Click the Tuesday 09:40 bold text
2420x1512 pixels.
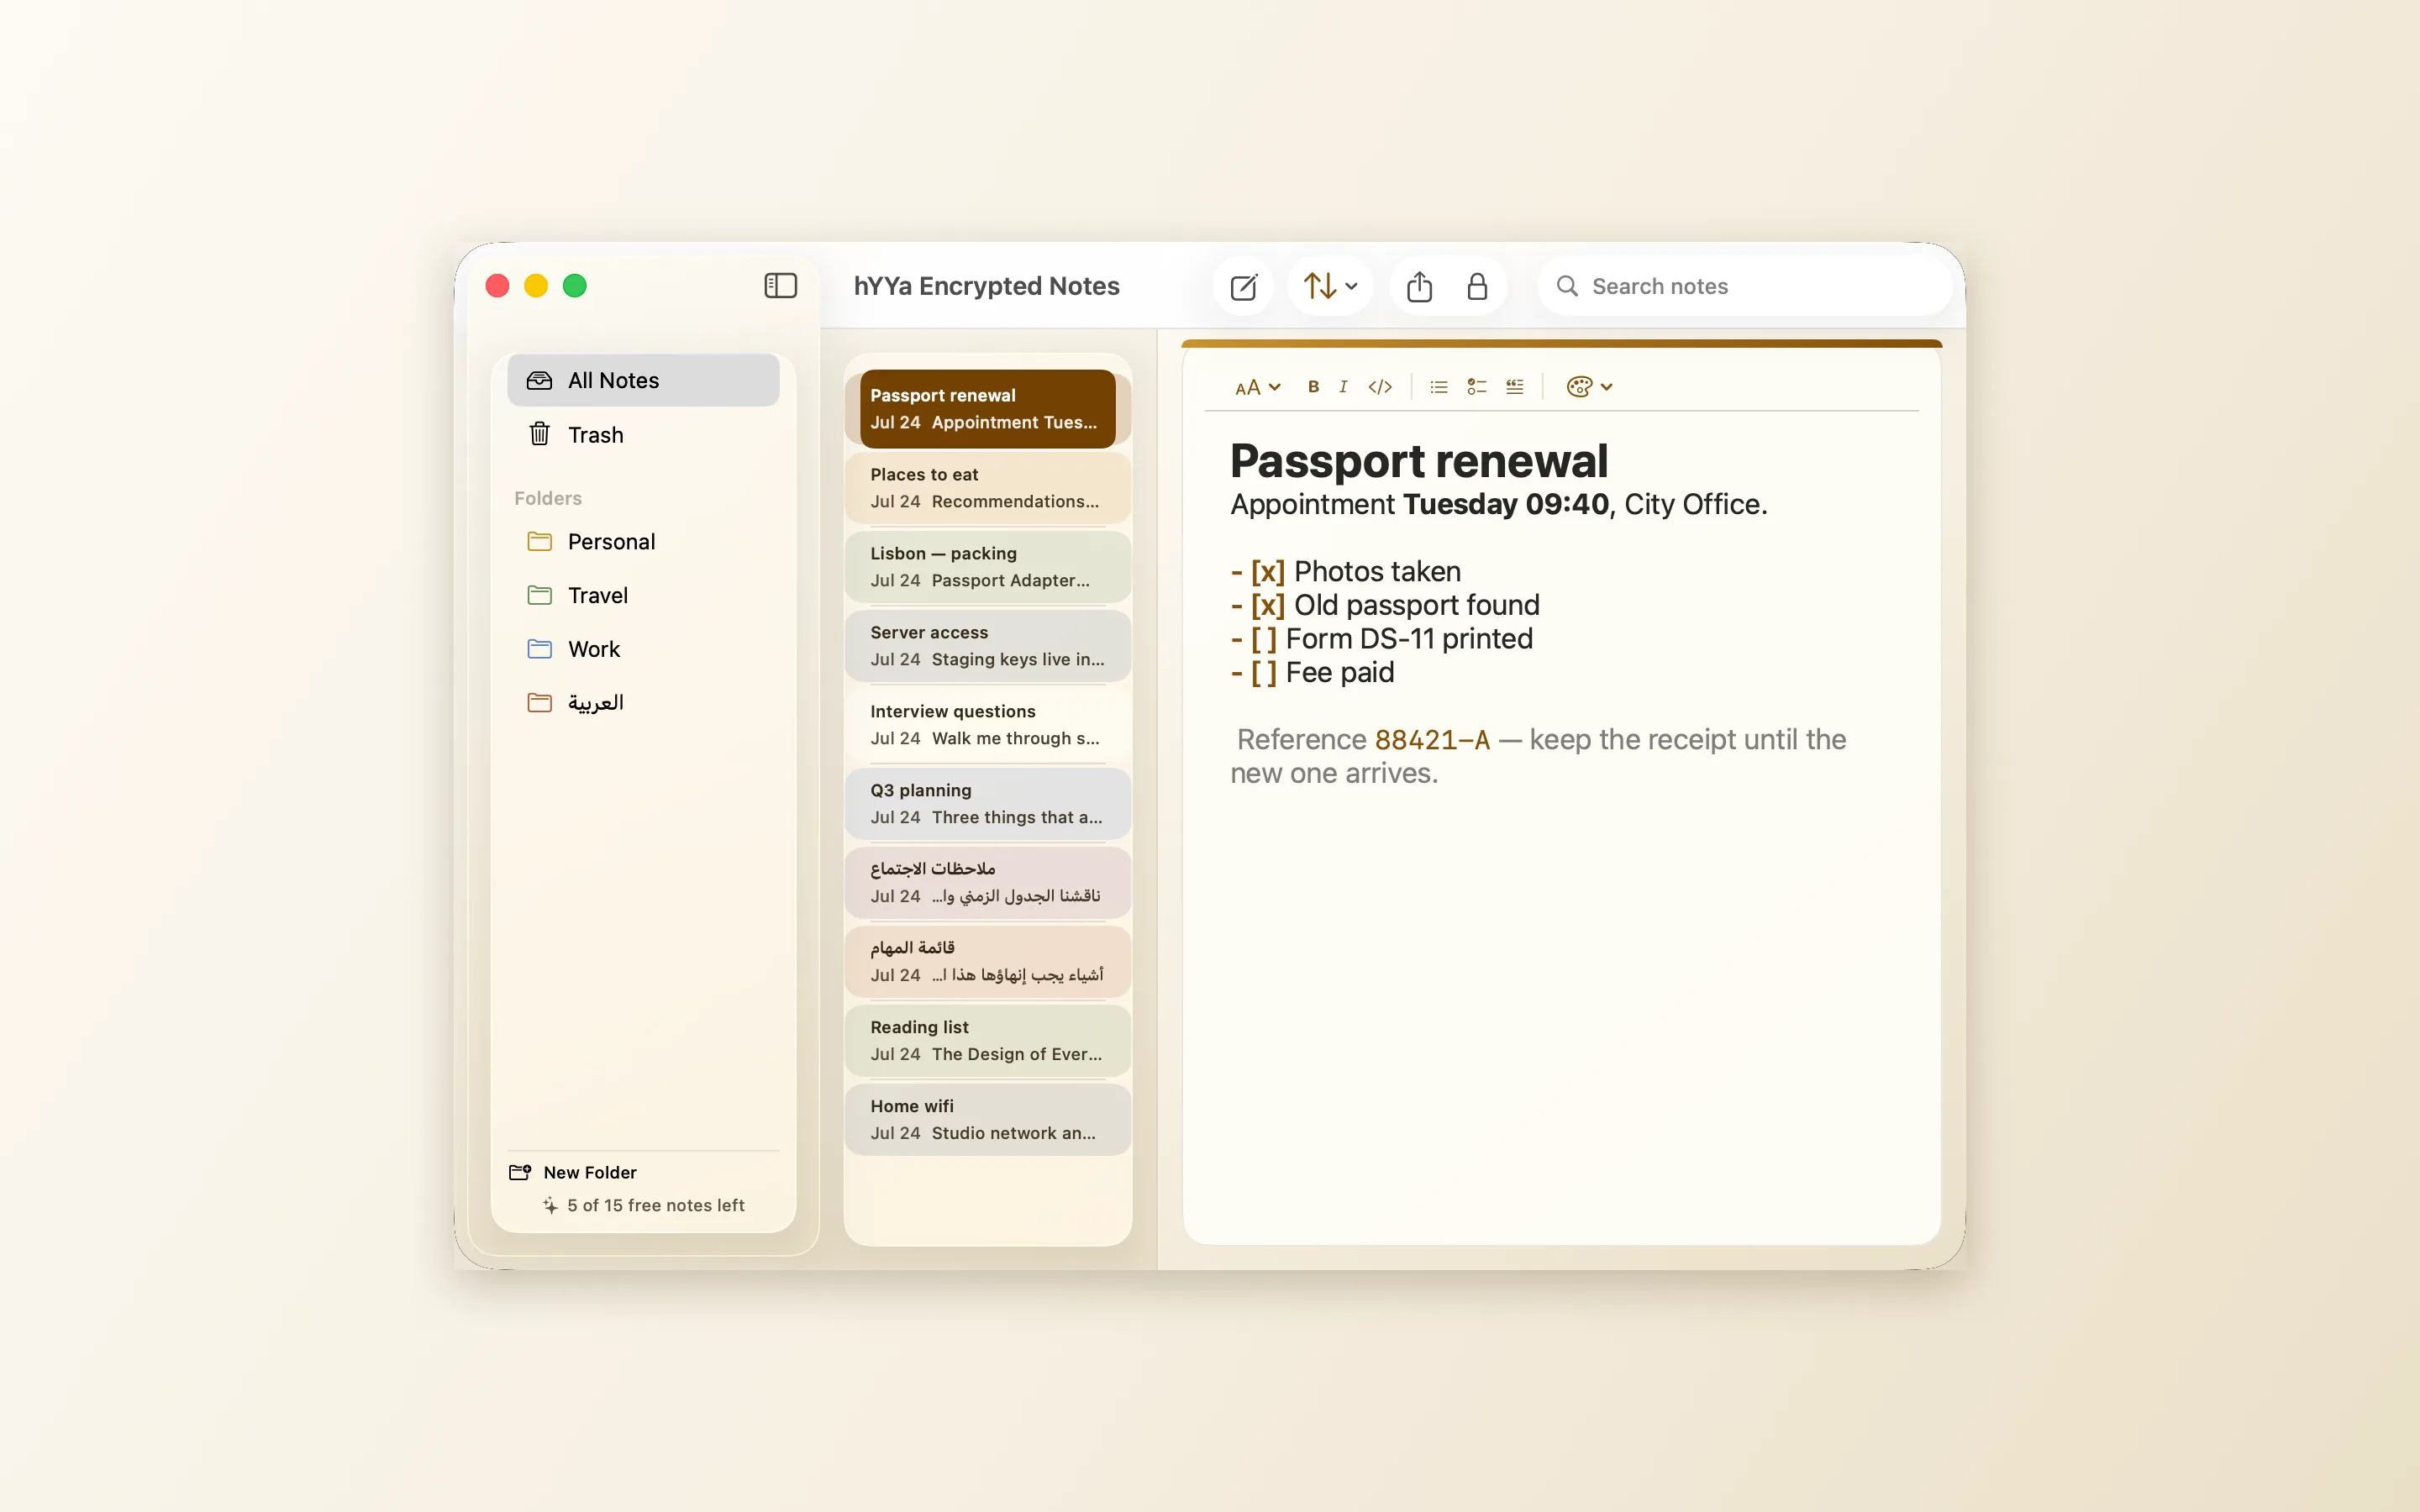(1505, 505)
